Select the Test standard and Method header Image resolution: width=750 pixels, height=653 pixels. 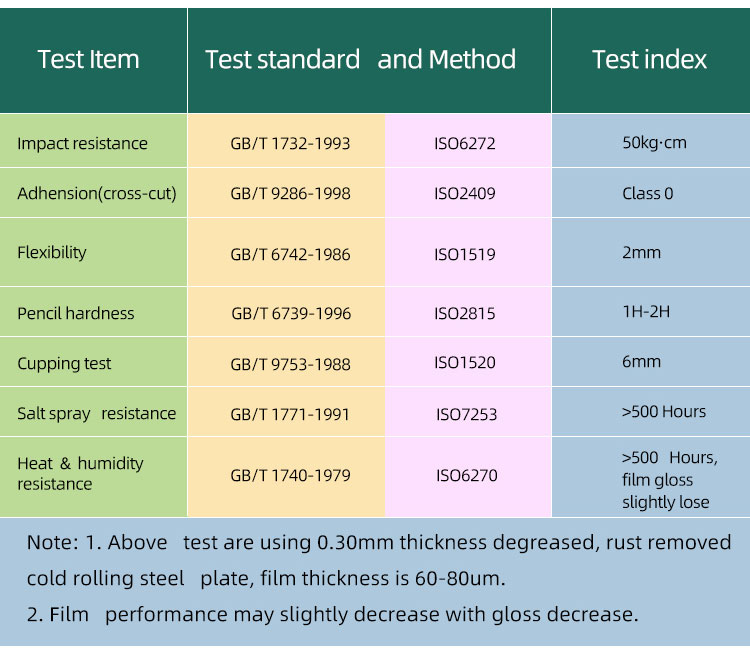(361, 60)
